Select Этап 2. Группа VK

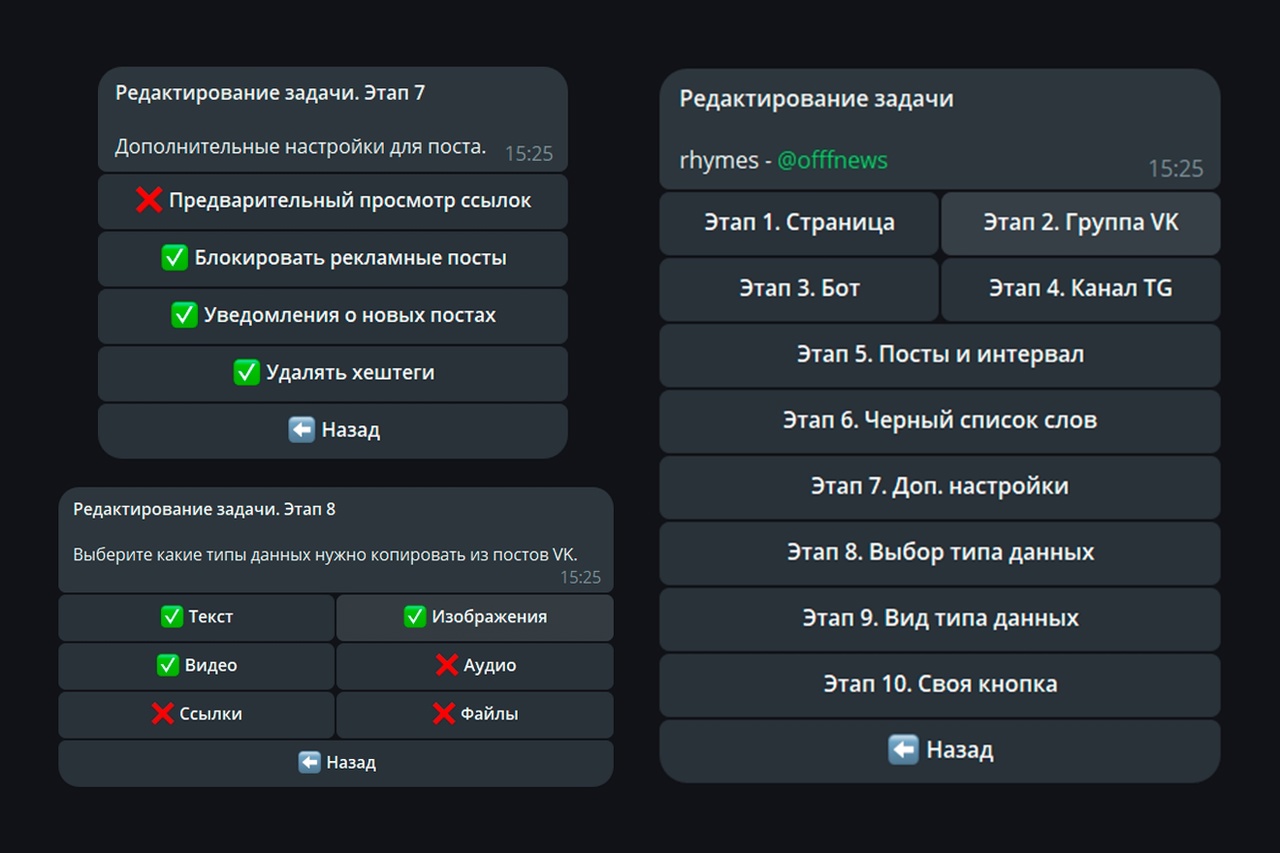(x=1080, y=222)
